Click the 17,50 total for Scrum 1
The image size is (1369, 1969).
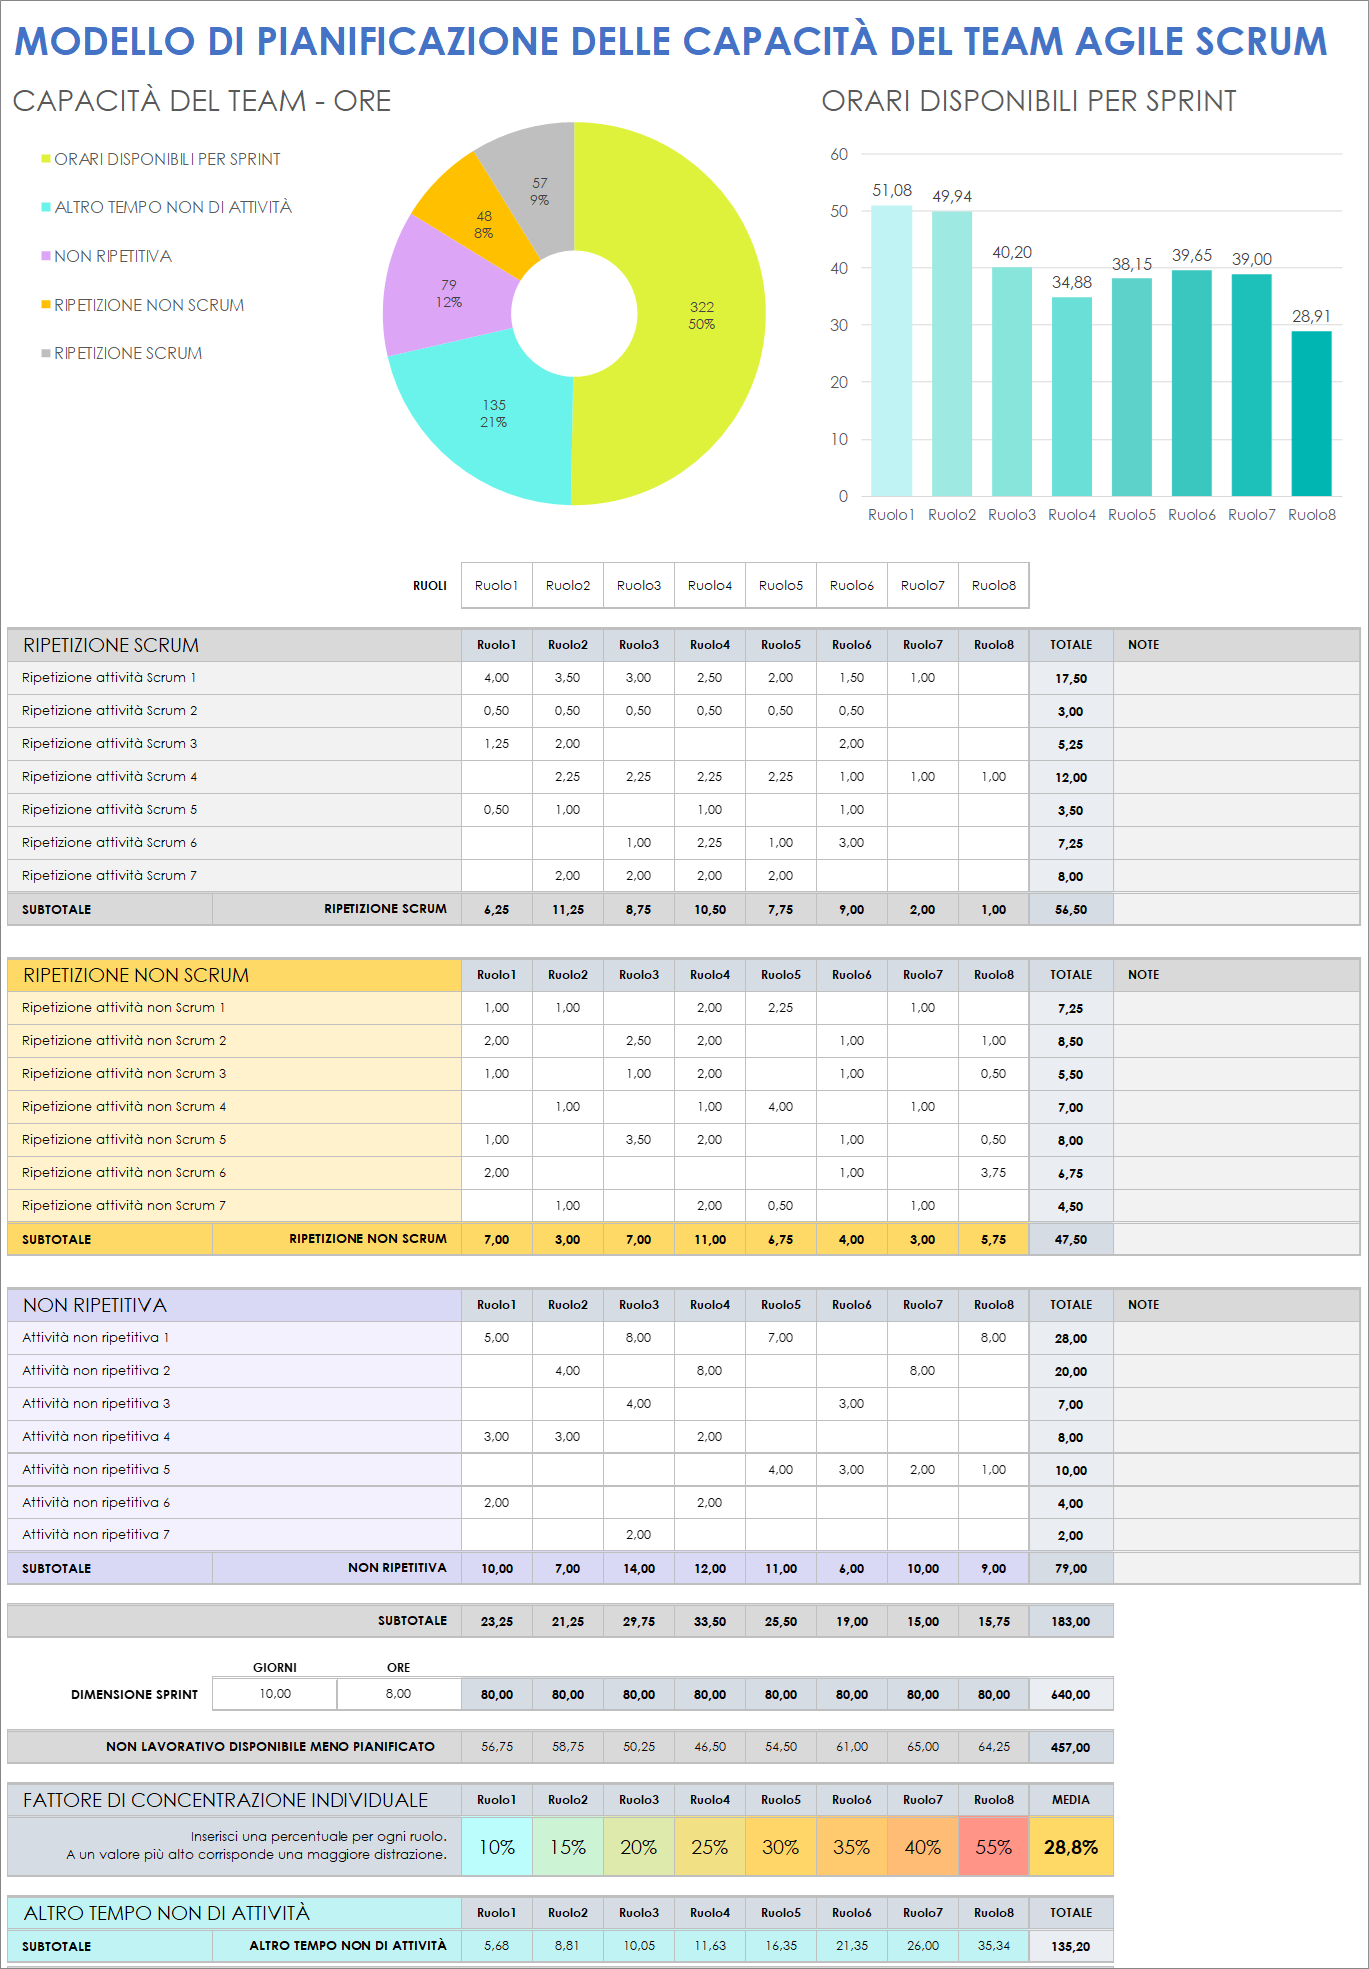pyautogui.click(x=1071, y=678)
